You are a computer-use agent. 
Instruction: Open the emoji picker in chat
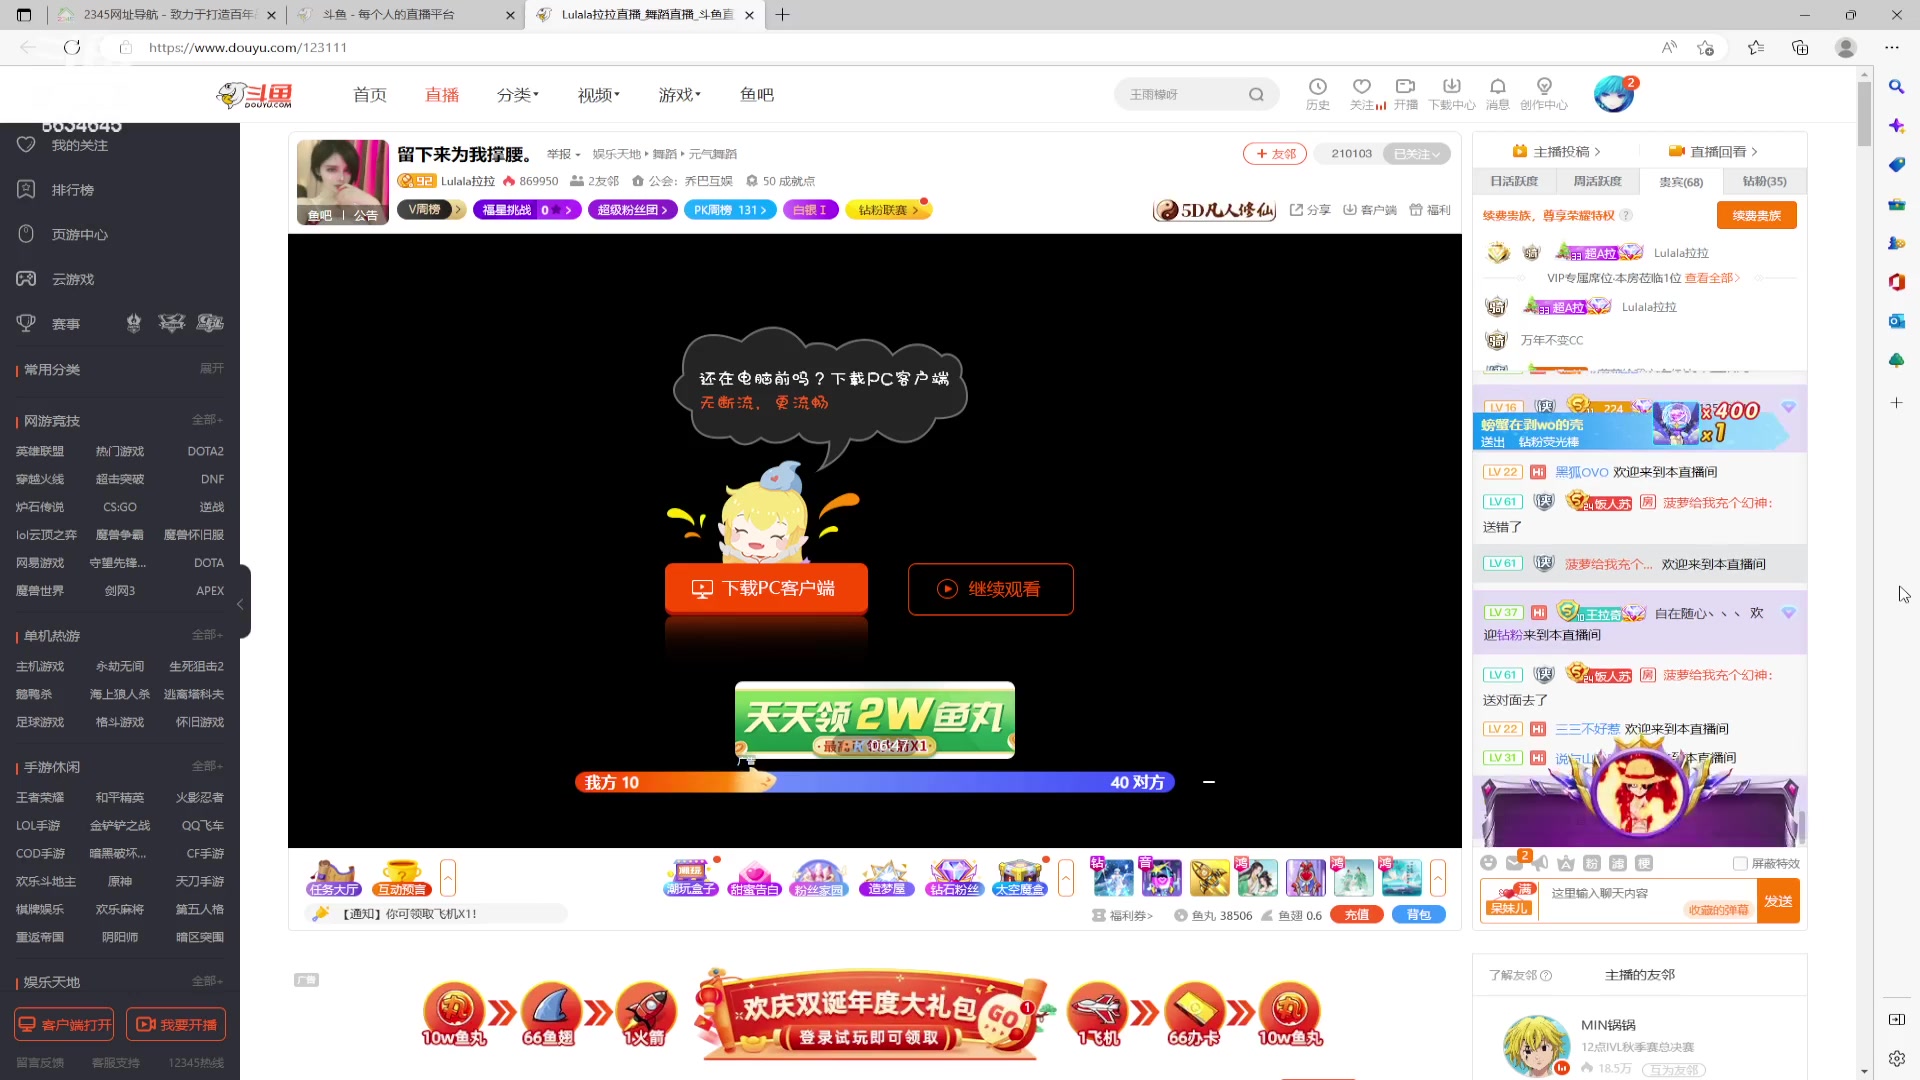point(1488,863)
